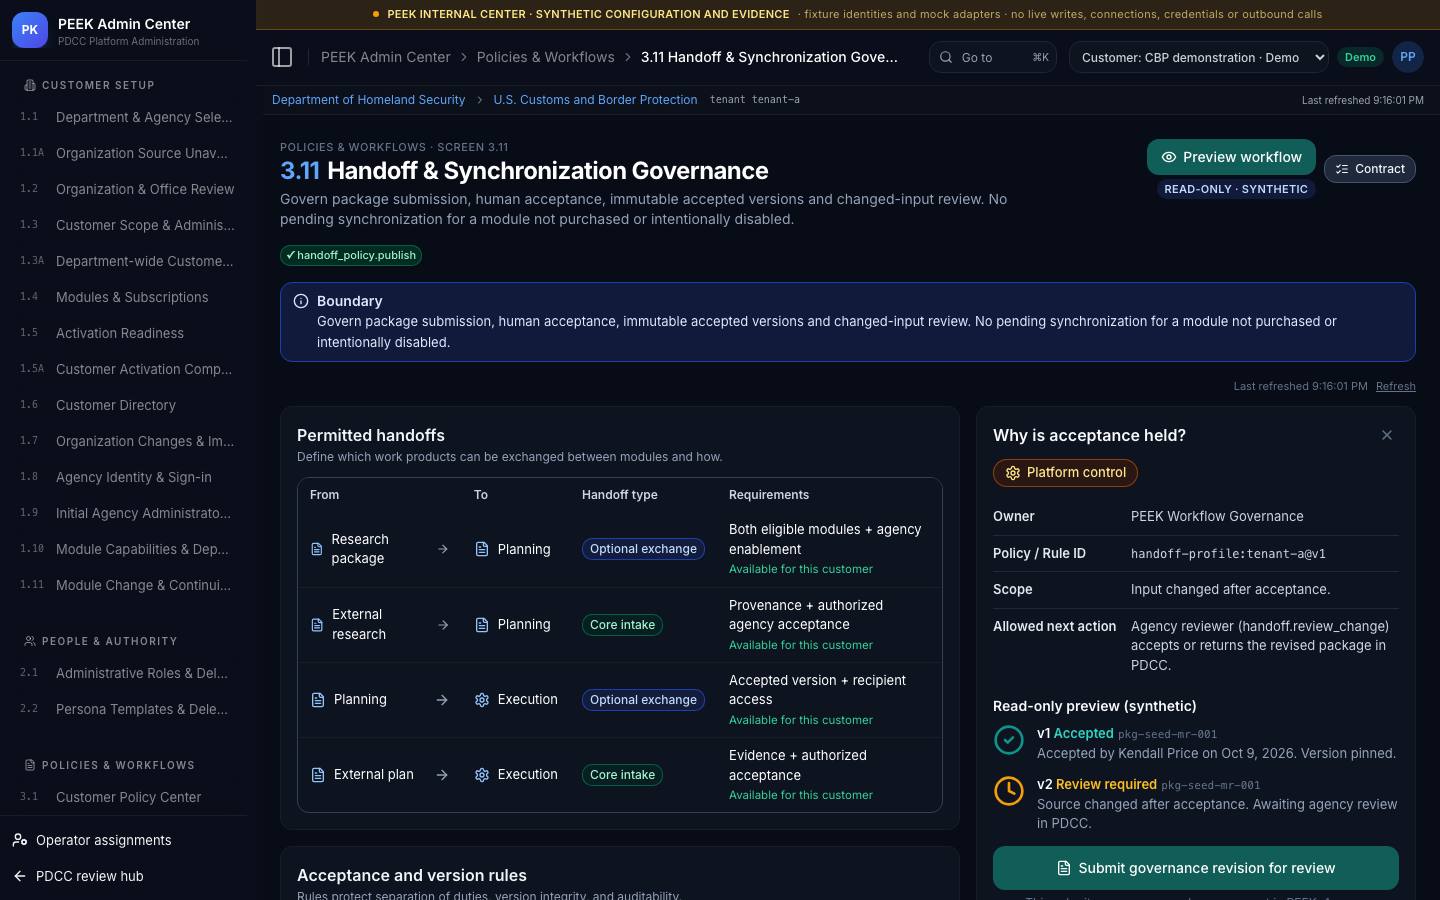1440x900 pixels.
Task: Click Core intake badge in External research row
Action: [622, 625]
